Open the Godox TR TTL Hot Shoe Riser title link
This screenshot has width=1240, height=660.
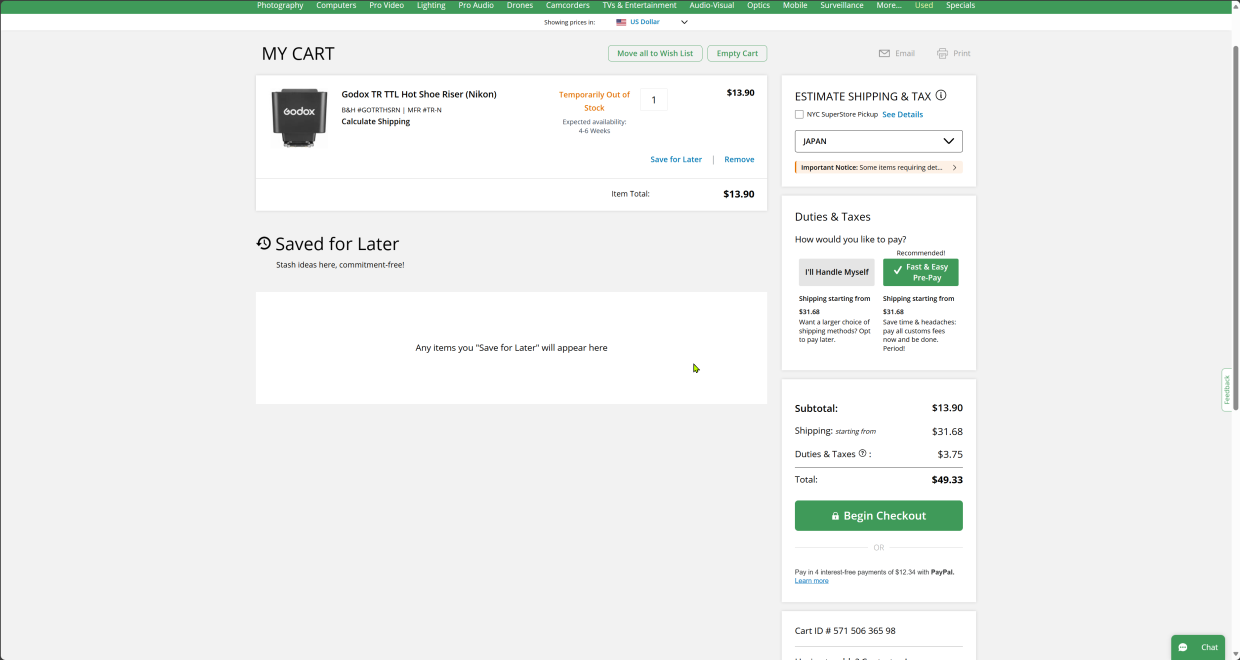pos(419,94)
